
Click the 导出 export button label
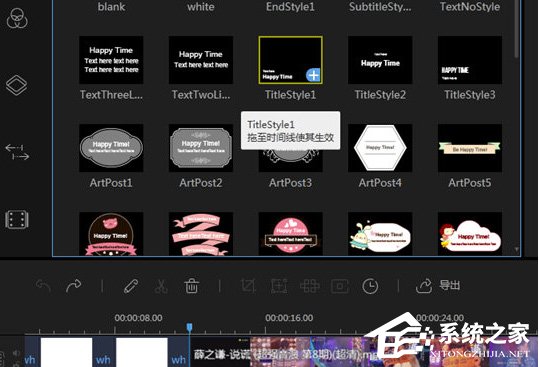click(x=450, y=285)
